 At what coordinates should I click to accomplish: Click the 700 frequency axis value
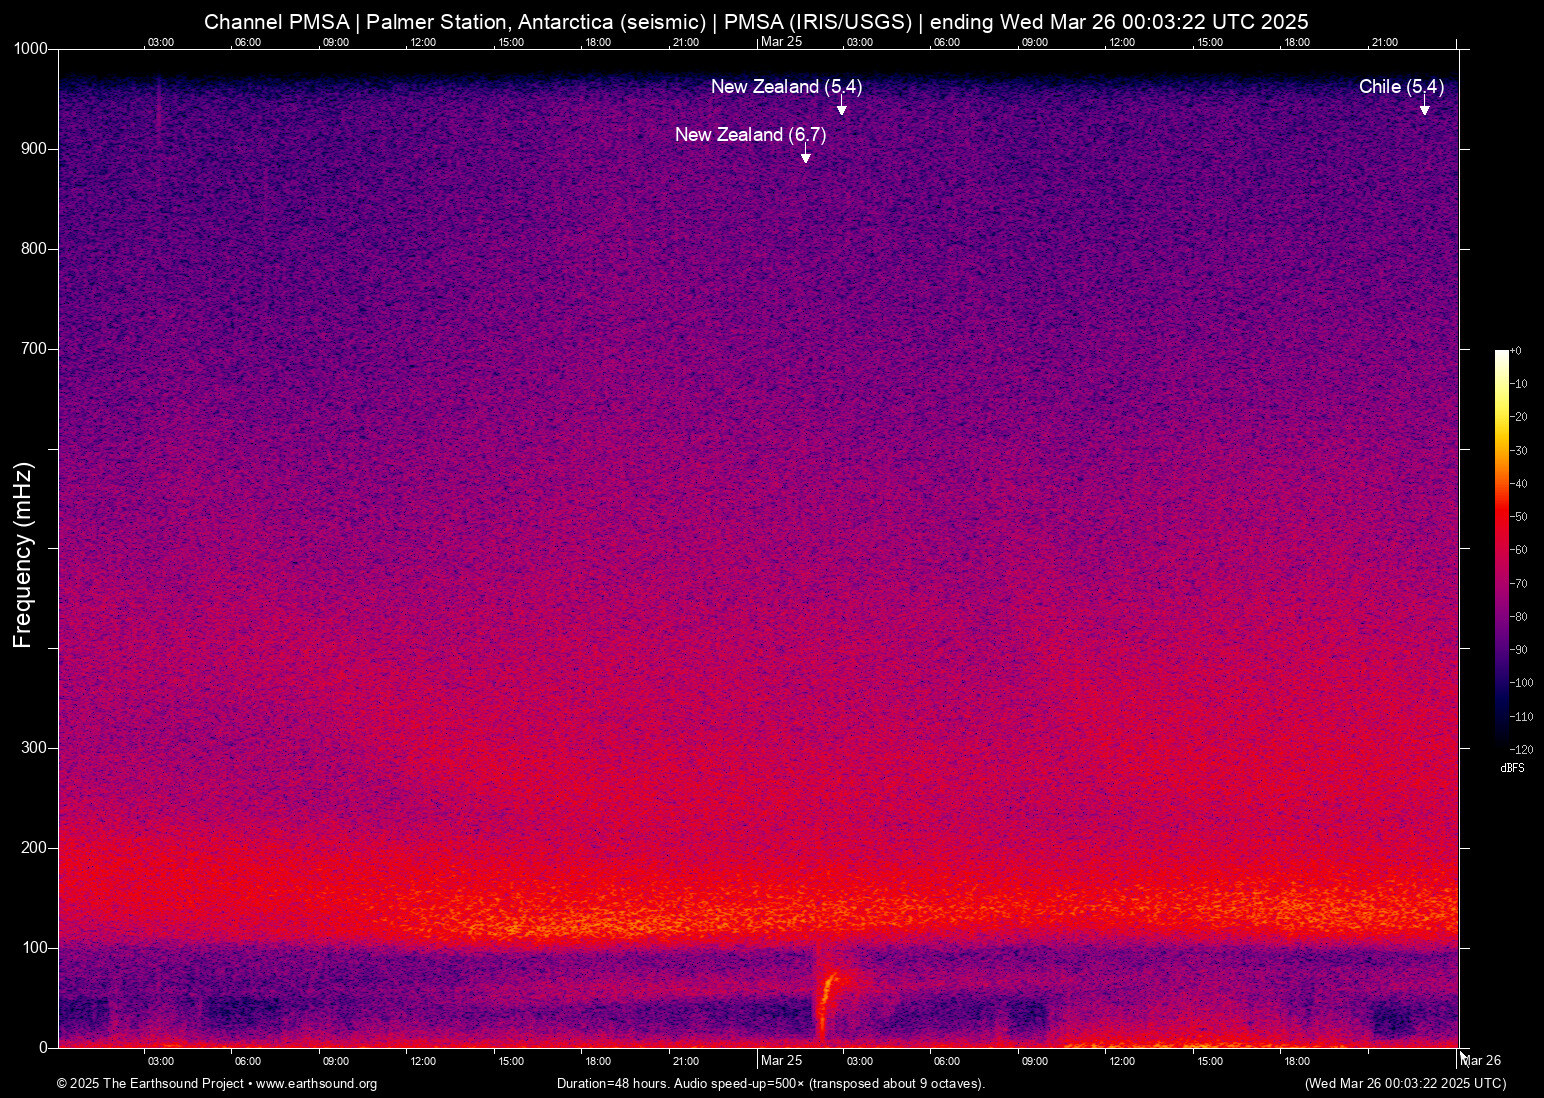tap(34, 349)
